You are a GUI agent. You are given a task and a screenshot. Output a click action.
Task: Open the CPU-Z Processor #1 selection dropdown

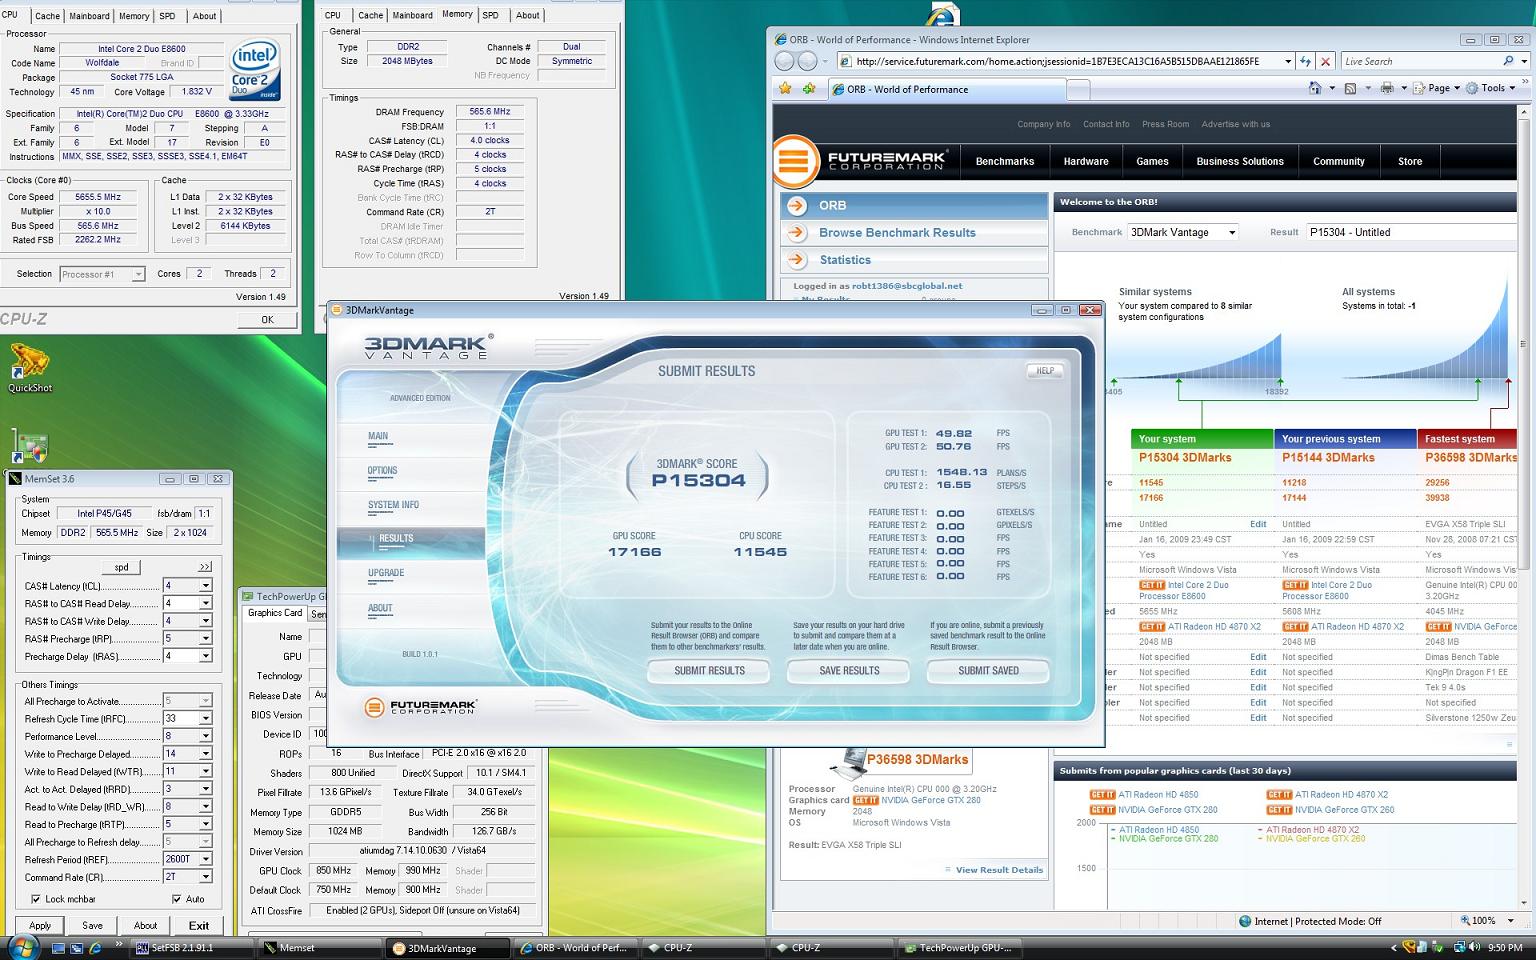138,274
